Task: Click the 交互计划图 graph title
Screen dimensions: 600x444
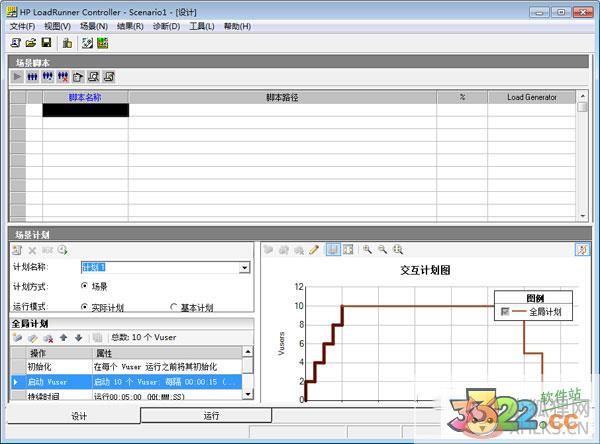Action: tap(425, 270)
